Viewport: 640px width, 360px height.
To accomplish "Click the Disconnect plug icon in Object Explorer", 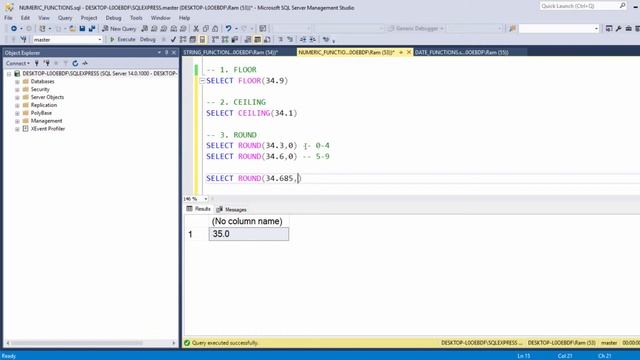I will point(47,63).
